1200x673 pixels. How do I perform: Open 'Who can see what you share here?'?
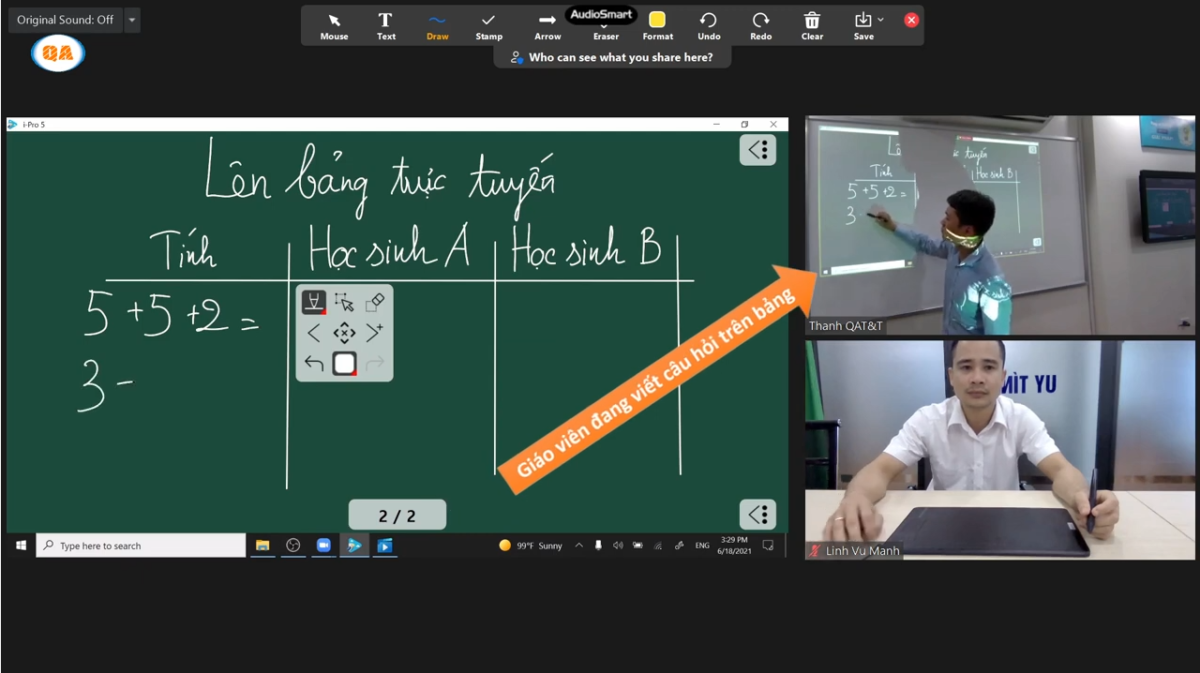pyautogui.click(x=612, y=57)
